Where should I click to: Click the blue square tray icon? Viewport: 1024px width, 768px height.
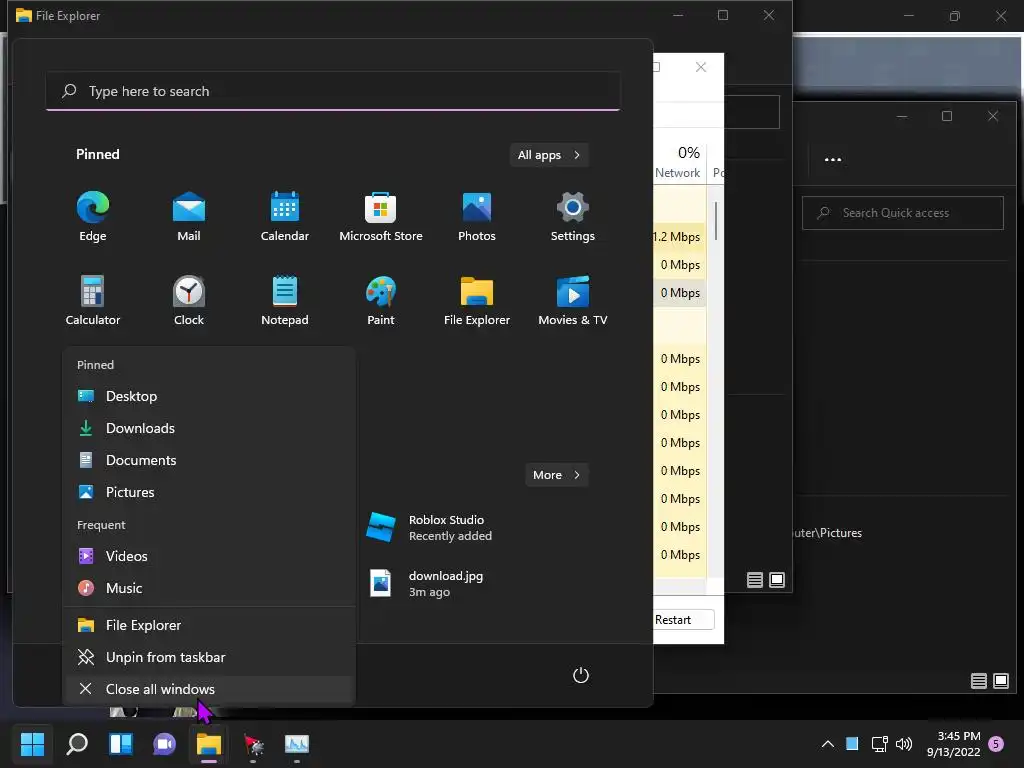[x=852, y=744]
